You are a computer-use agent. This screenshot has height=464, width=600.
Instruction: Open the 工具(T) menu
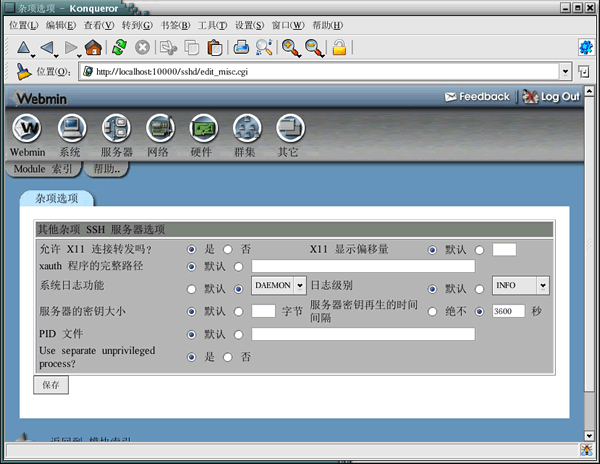click(212, 25)
